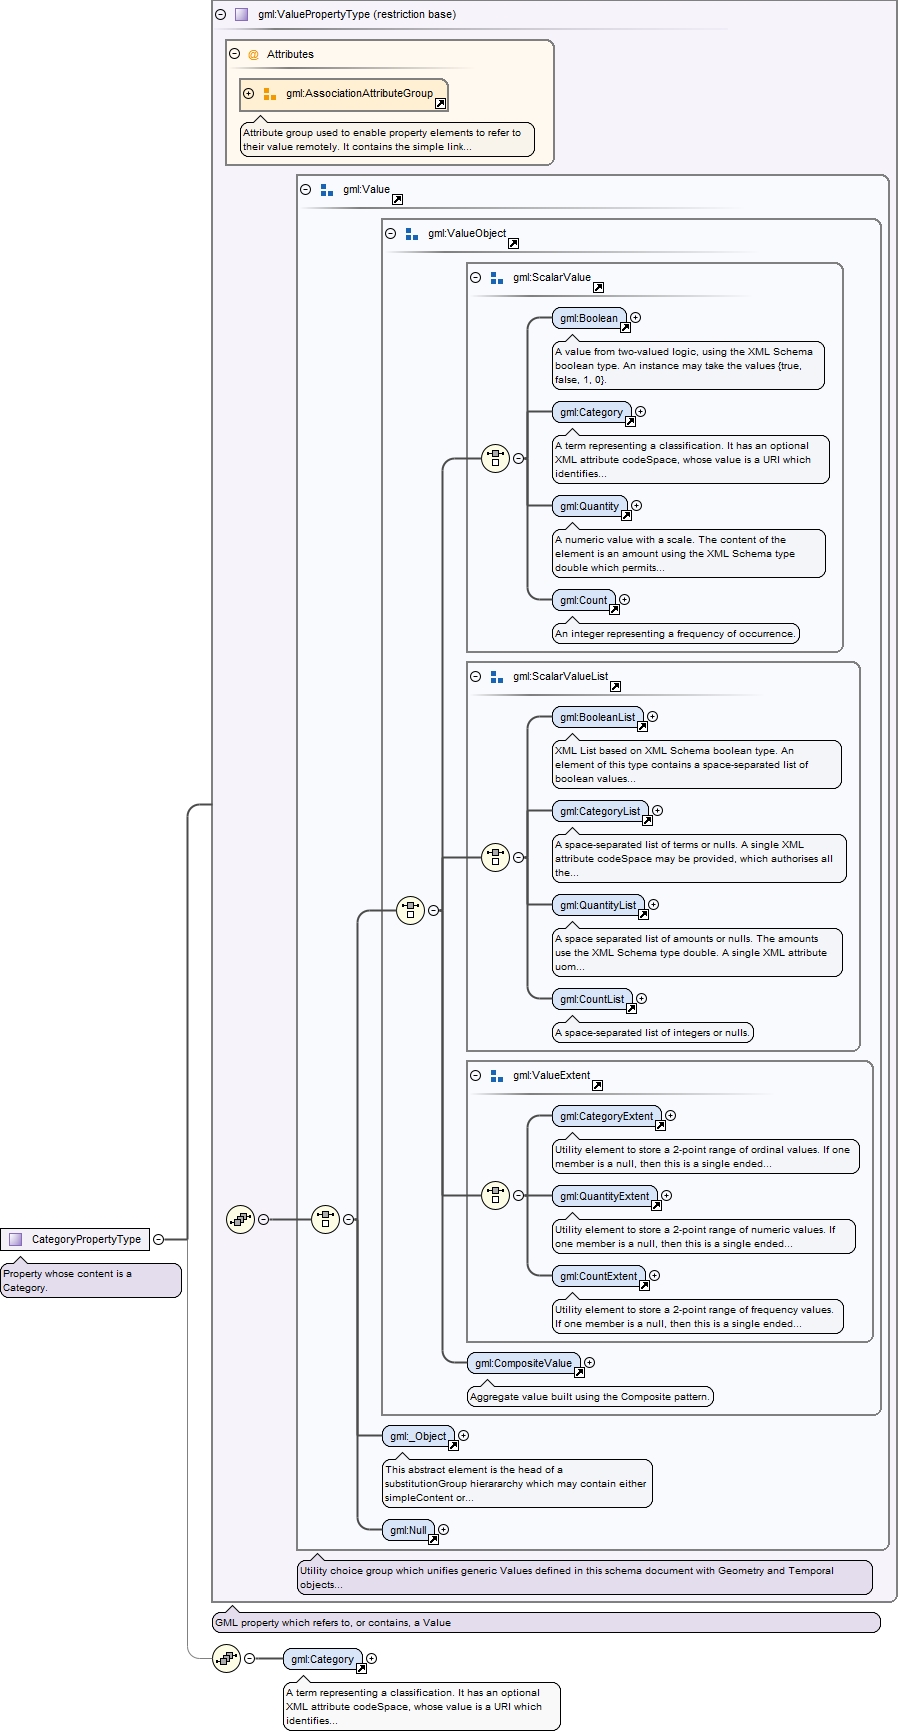
Task: Collapse the Attributes section
Action: click(234, 54)
